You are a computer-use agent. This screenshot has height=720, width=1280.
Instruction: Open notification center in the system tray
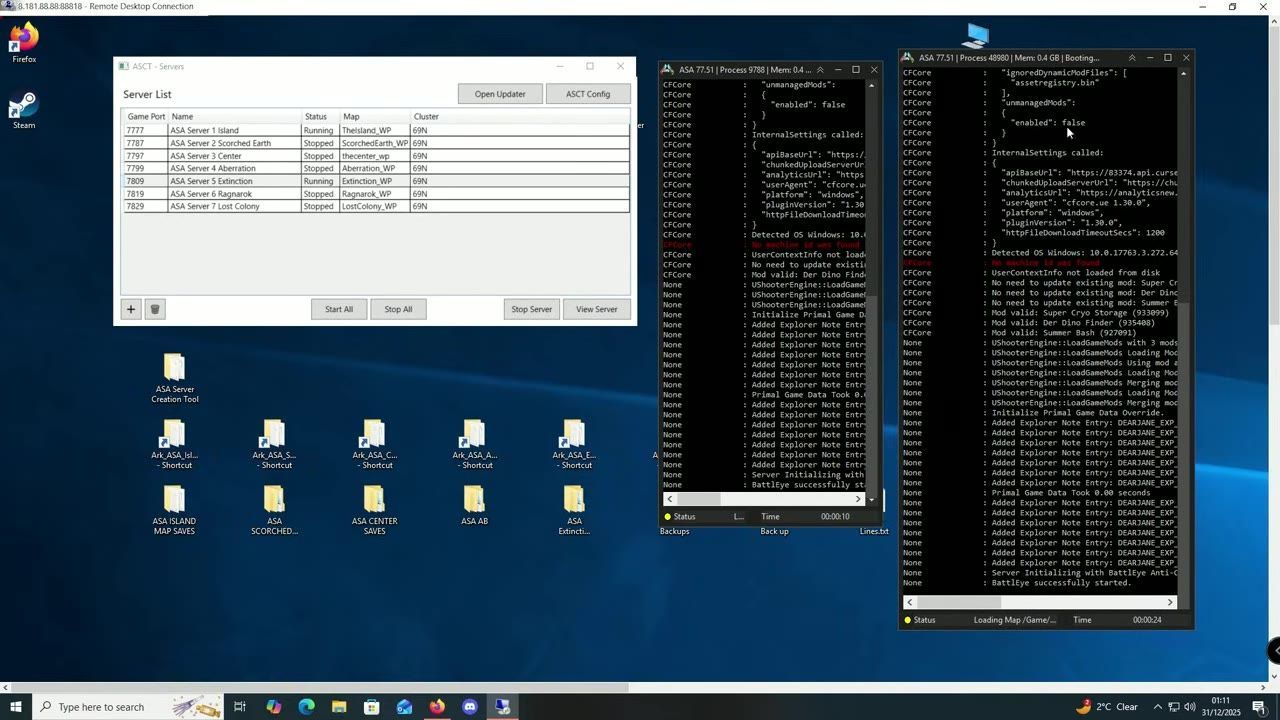coord(1259,707)
